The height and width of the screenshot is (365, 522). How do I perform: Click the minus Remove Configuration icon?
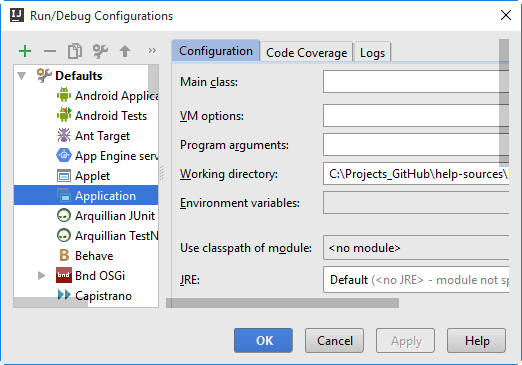(x=50, y=51)
